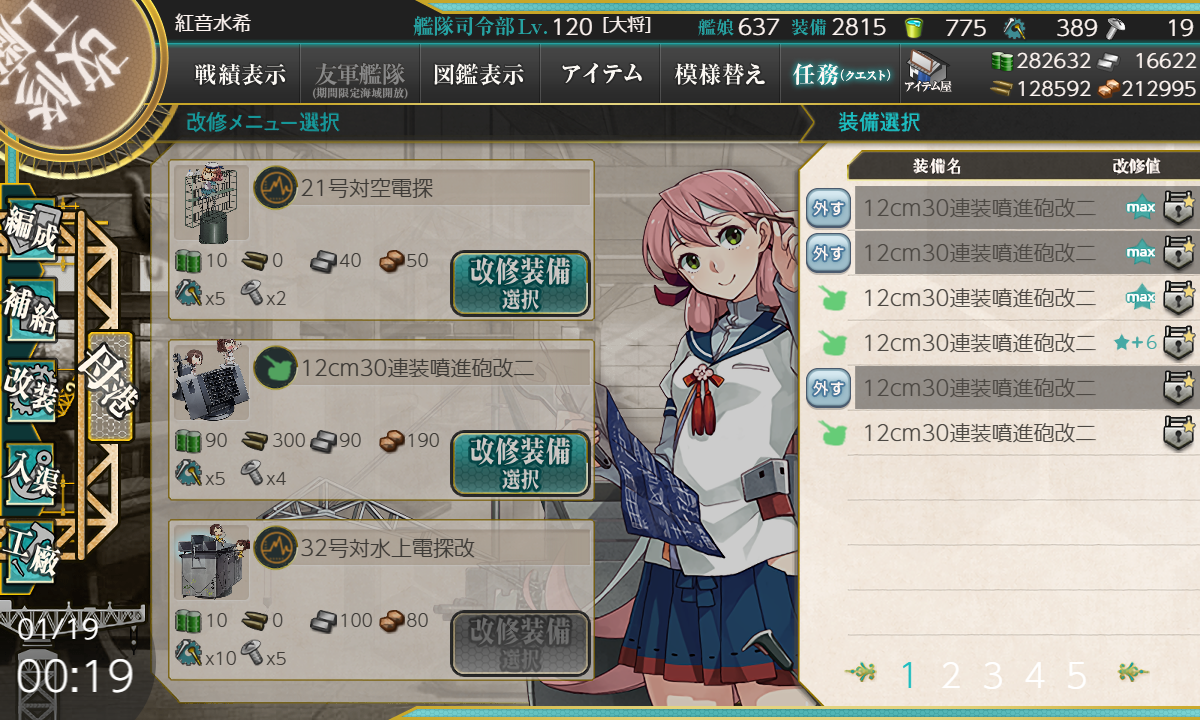Open the 戦績表示 menu
Screen dimensions: 1200x720
[240, 74]
